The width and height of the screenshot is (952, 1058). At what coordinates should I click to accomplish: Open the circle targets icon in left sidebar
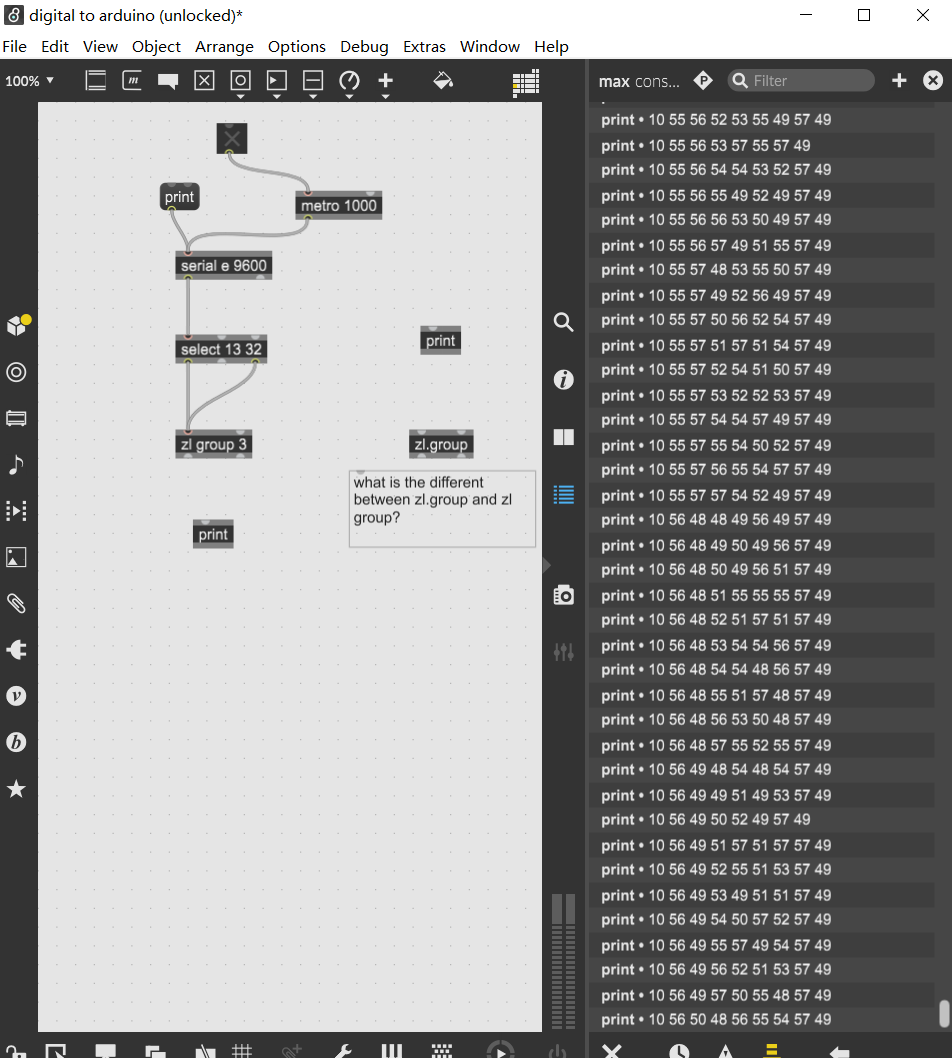pyautogui.click(x=16, y=372)
